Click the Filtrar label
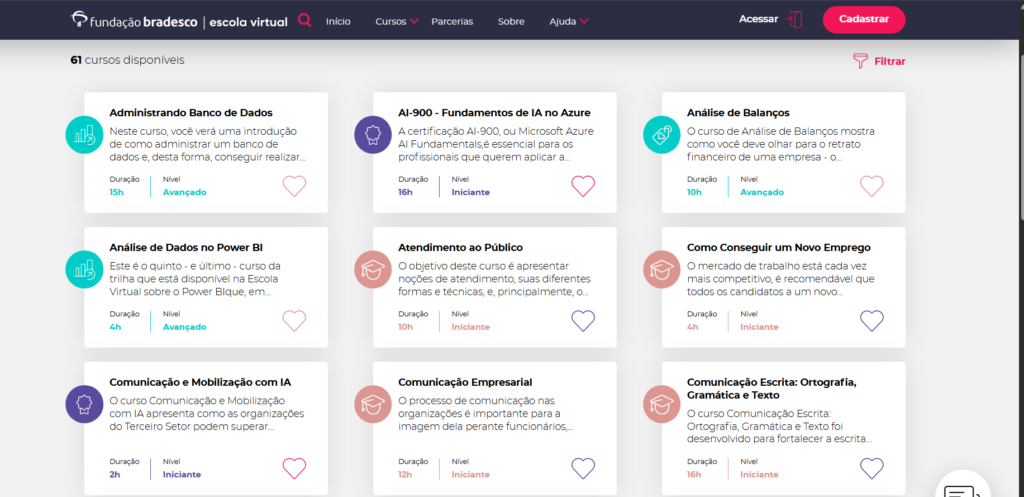Image resolution: width=1024 pixels, height=497 pixels. 890,62
